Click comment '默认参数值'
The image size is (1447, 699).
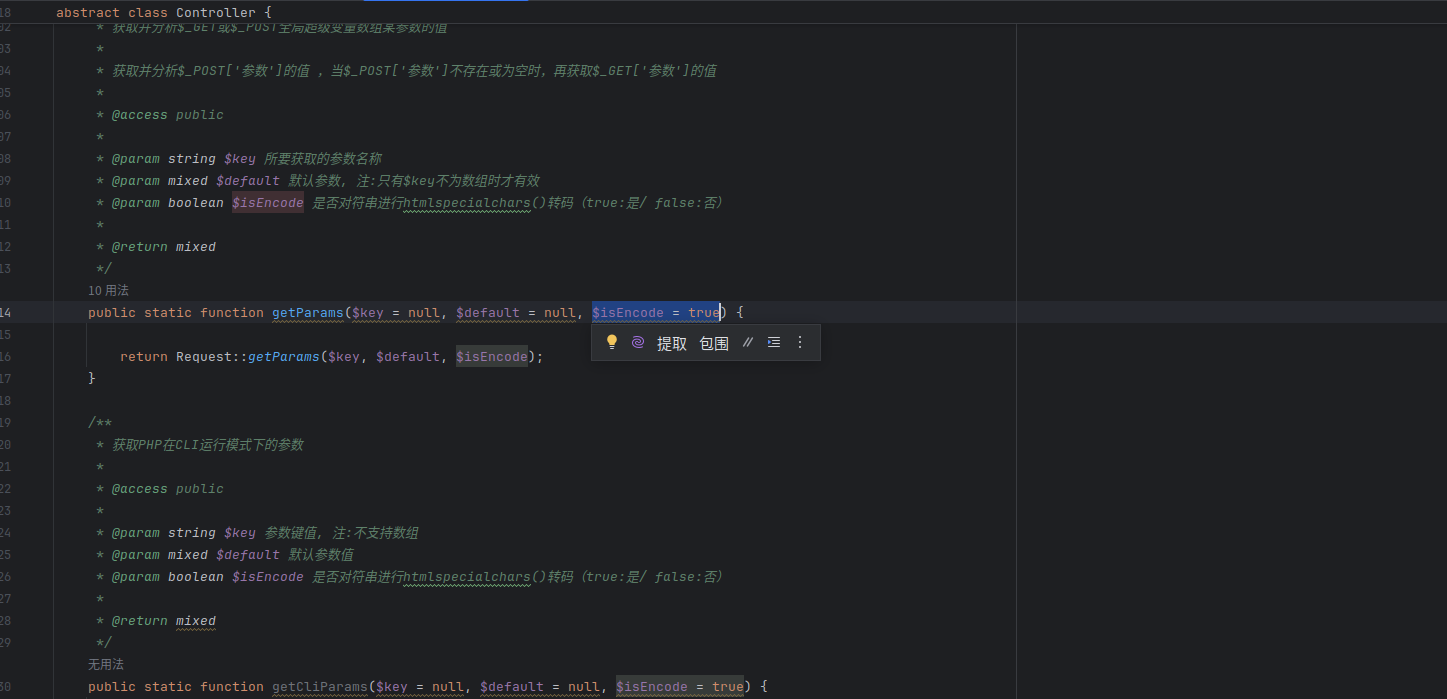click(321, 555)
